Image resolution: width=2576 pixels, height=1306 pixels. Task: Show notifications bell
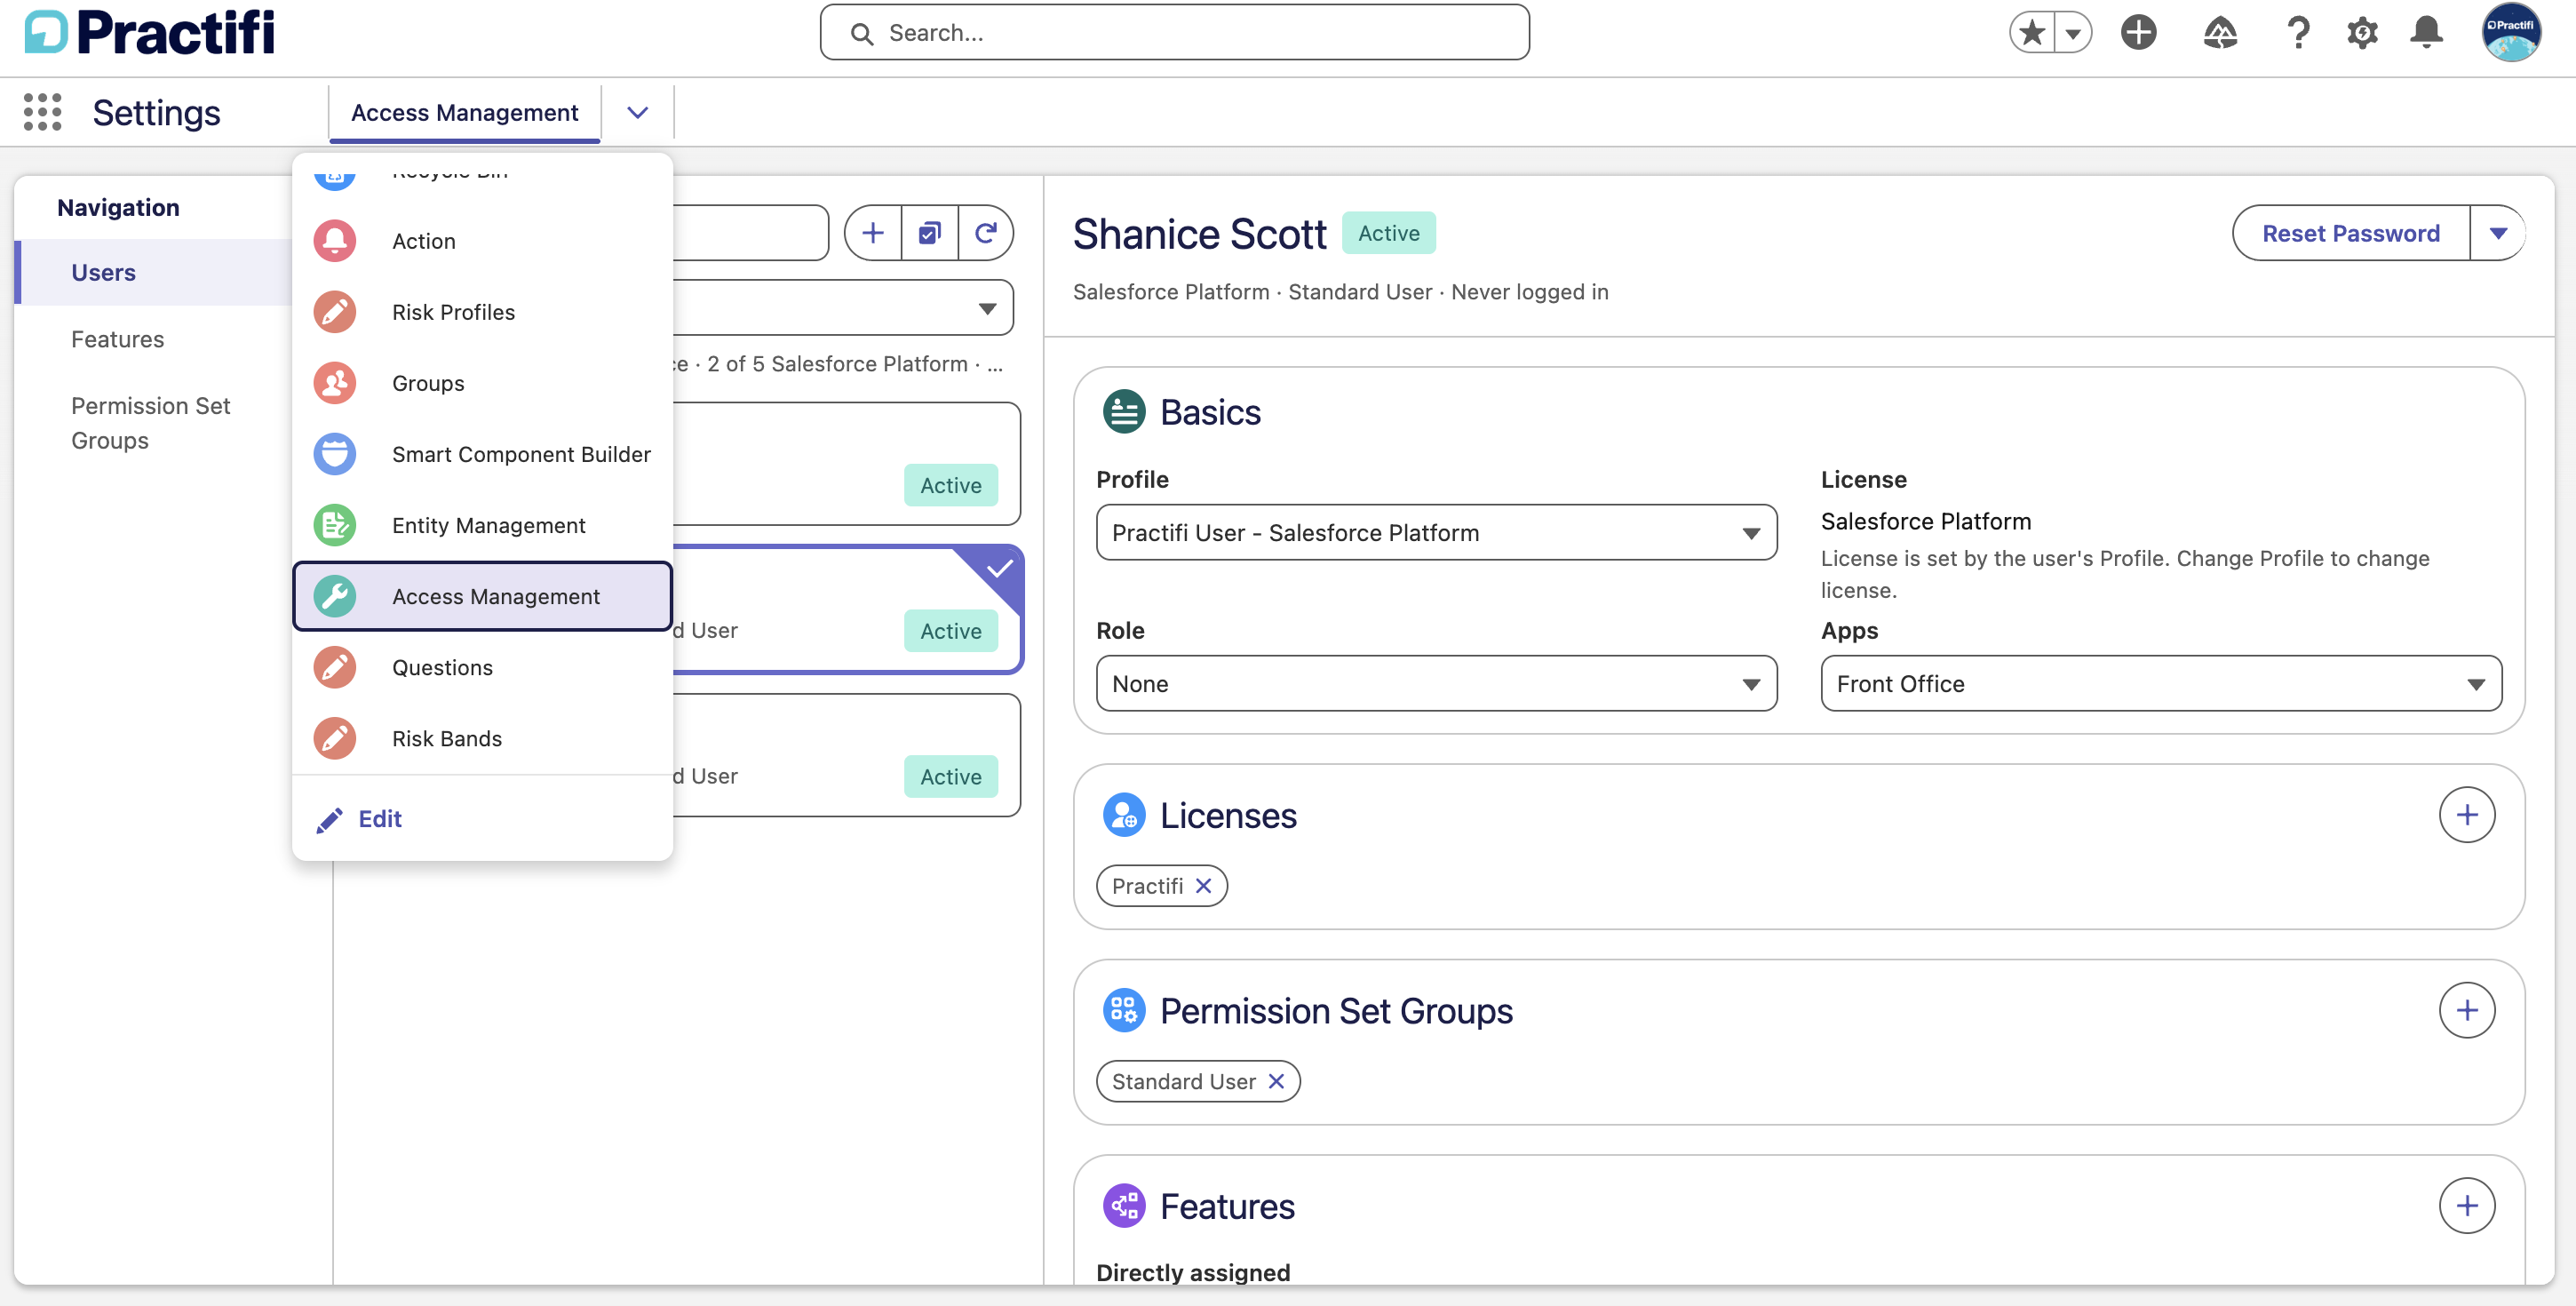tap(2426, 33)
